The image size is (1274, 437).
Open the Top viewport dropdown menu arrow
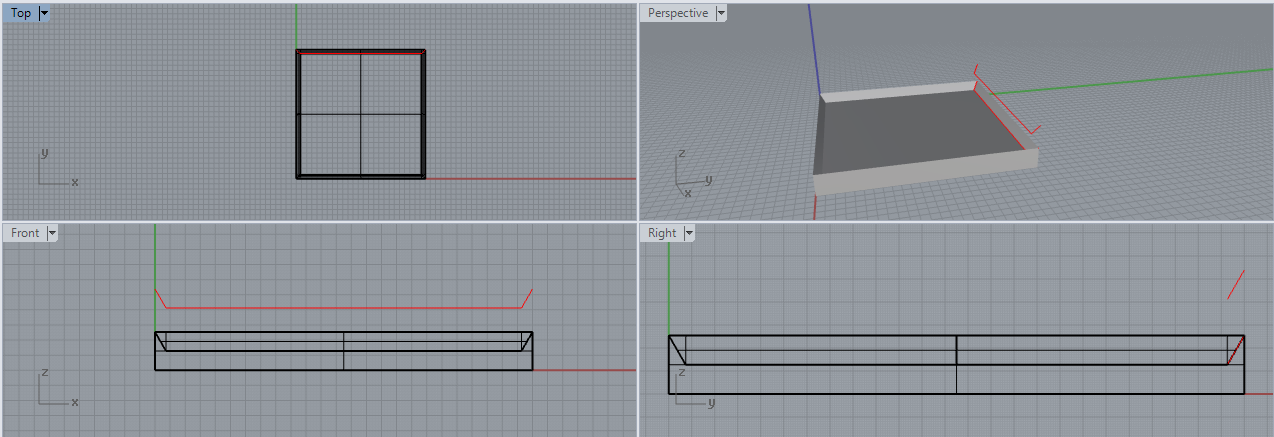coord(44,13)
